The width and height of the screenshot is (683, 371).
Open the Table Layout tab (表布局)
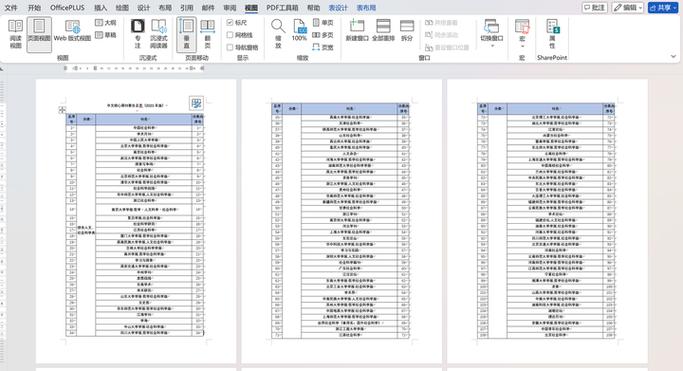[366, 8]
